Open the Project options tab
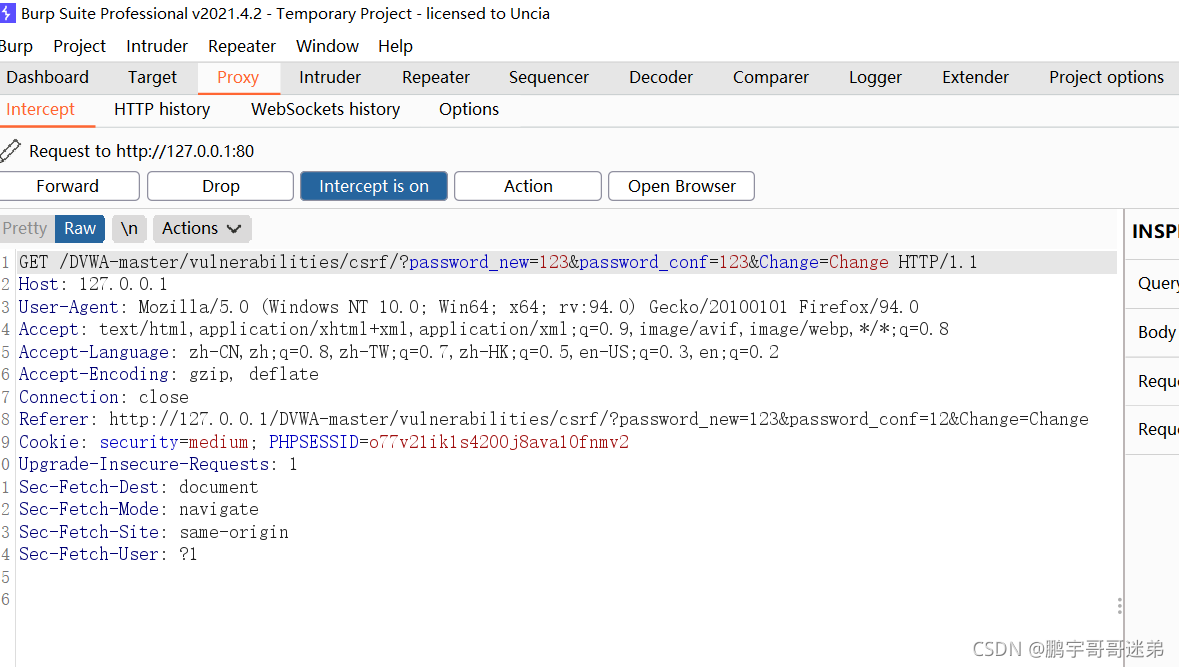The width and height of the screenshot is (1179, 667). point(1106,77)
